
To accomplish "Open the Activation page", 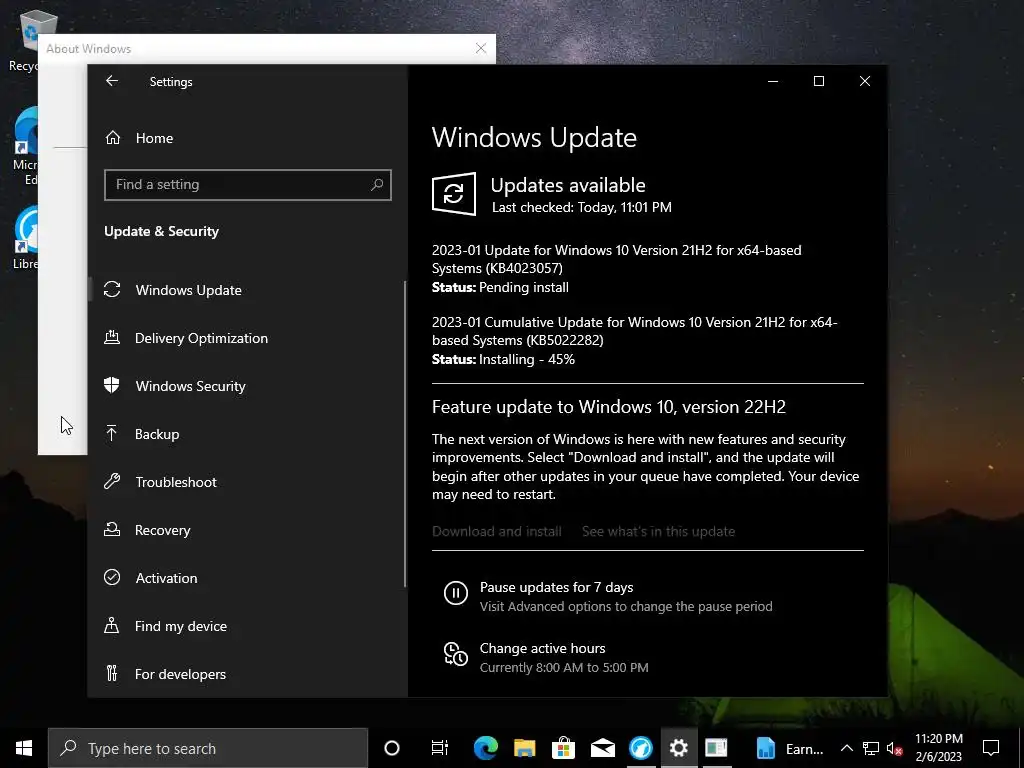I will 166,578.
